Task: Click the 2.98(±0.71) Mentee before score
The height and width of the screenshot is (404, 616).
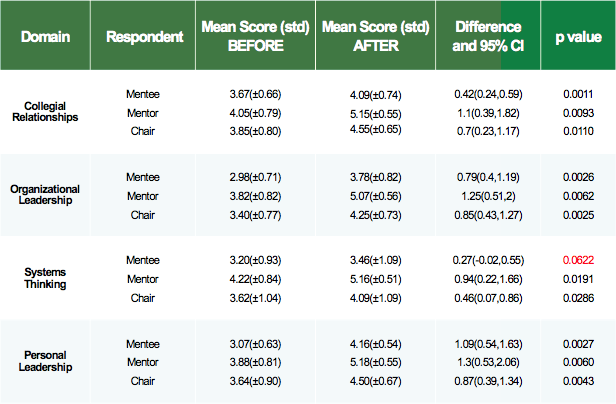Action: 255,177
